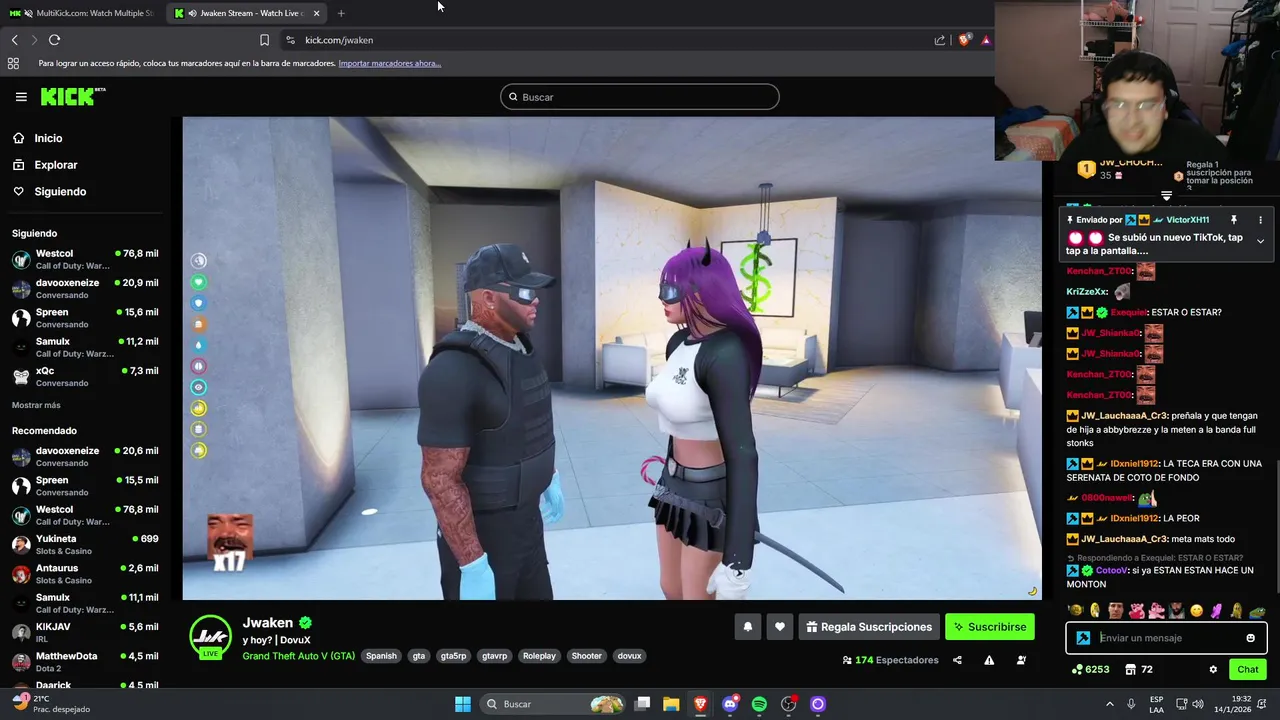
Task: Open xQc channel in sidebar
Action: point(84,376)
